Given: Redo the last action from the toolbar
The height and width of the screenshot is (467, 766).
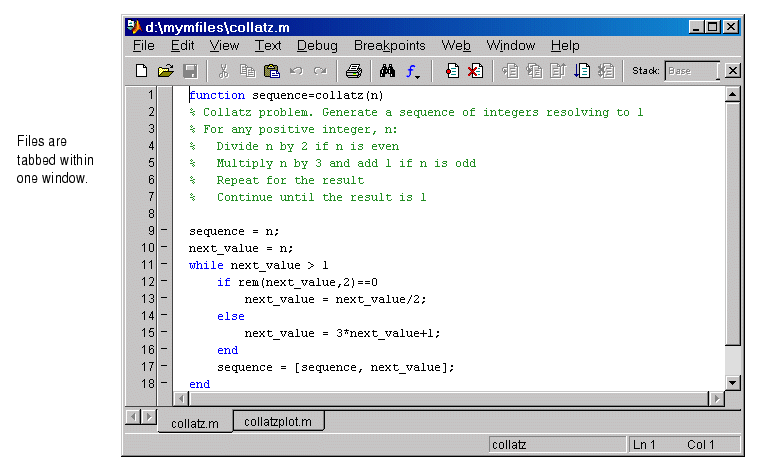Looking at the screenshot, I should [320, 71].
